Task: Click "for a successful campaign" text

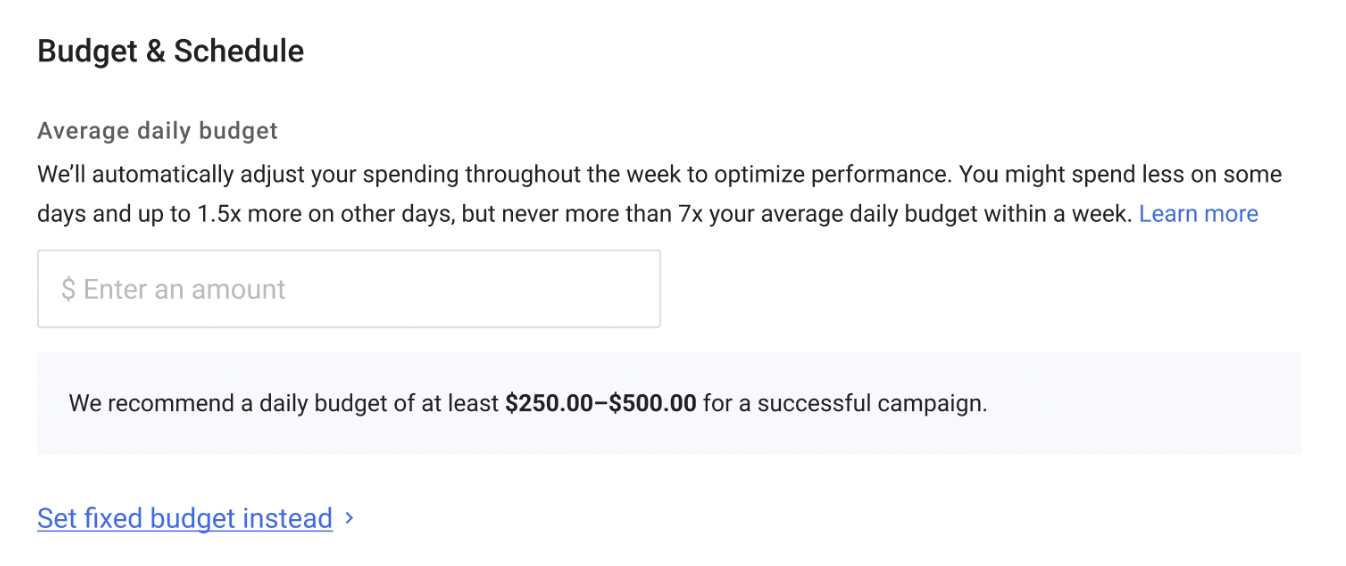Action: click(845, 404)
